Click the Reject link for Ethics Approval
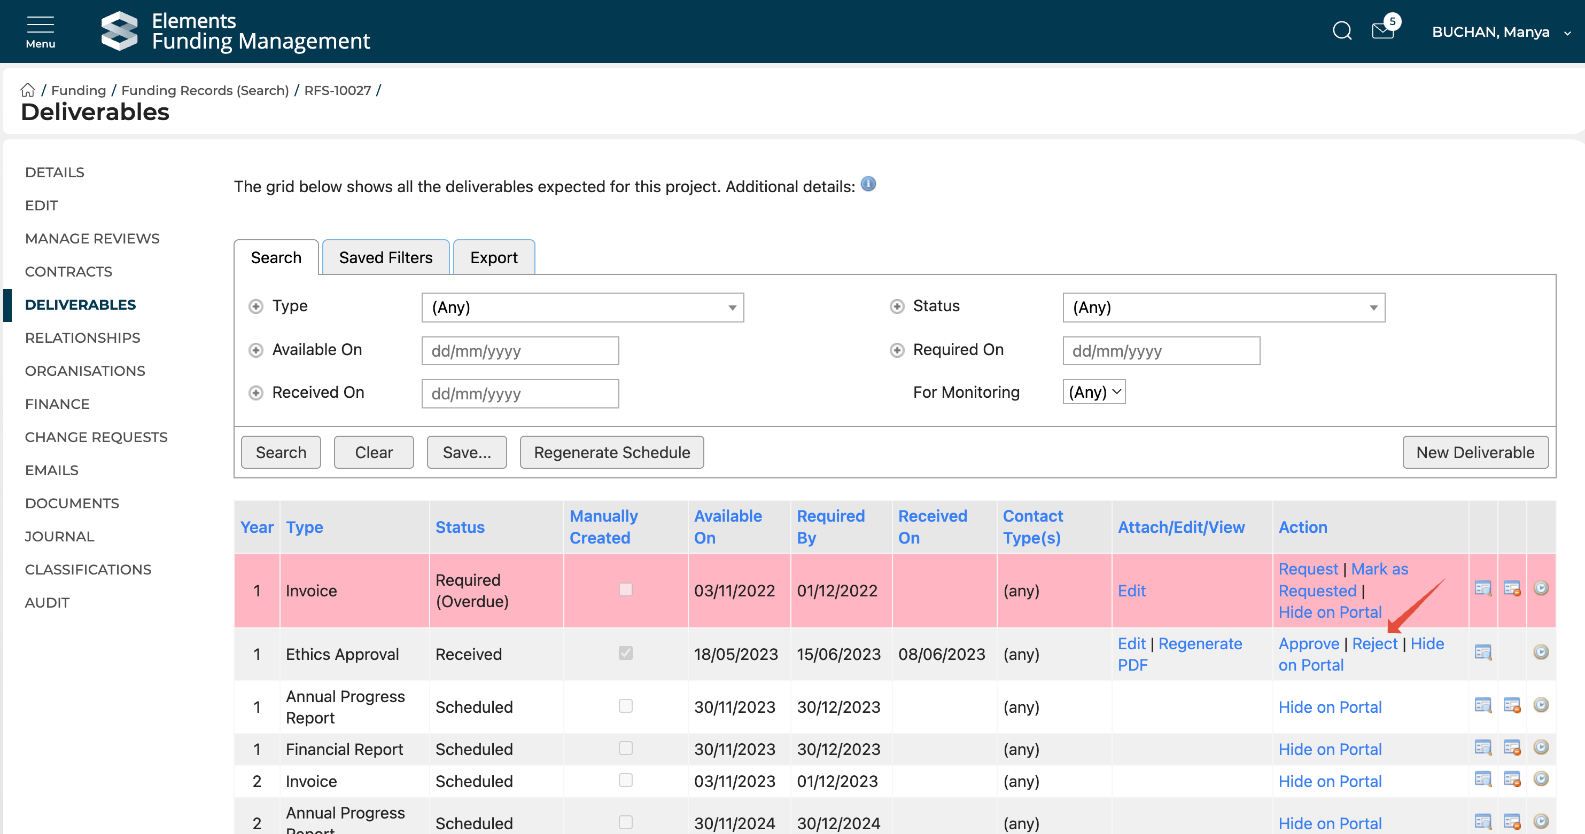Image resolution: width=1585 pixels, height=834 pixels. pos(1374,644)
